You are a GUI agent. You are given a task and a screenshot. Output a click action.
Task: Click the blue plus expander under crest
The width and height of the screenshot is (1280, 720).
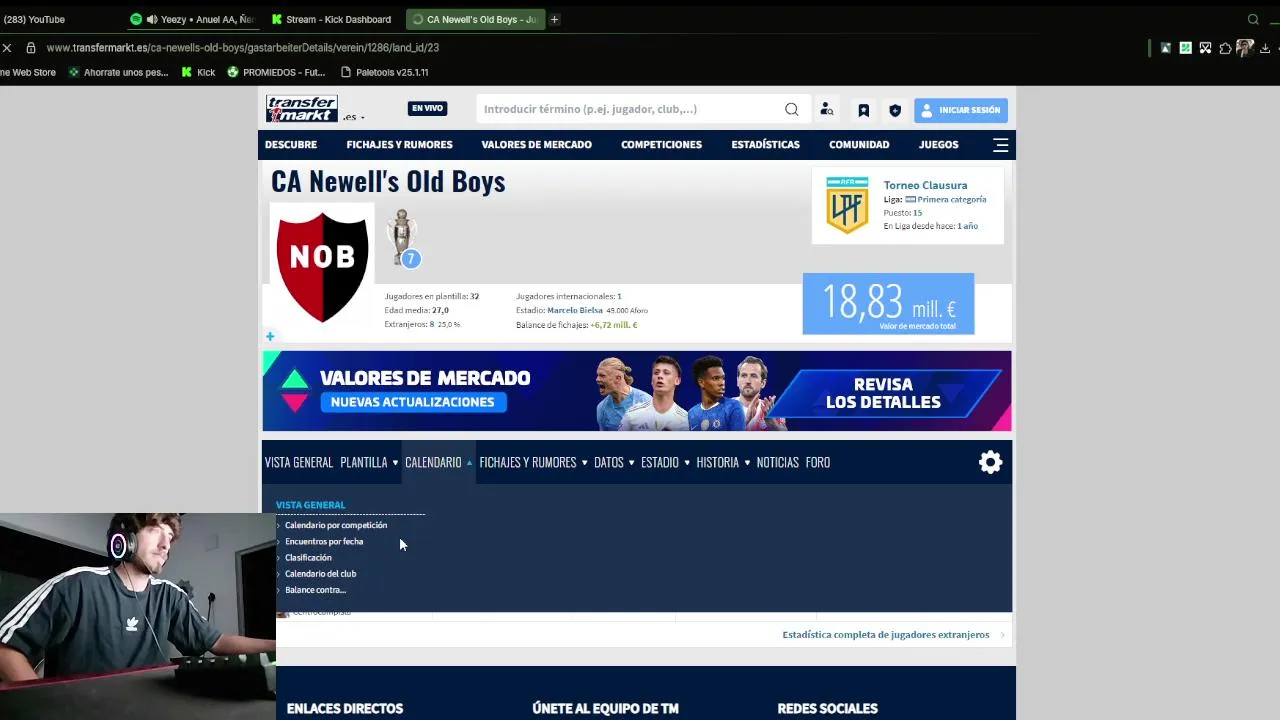point(270,337)
